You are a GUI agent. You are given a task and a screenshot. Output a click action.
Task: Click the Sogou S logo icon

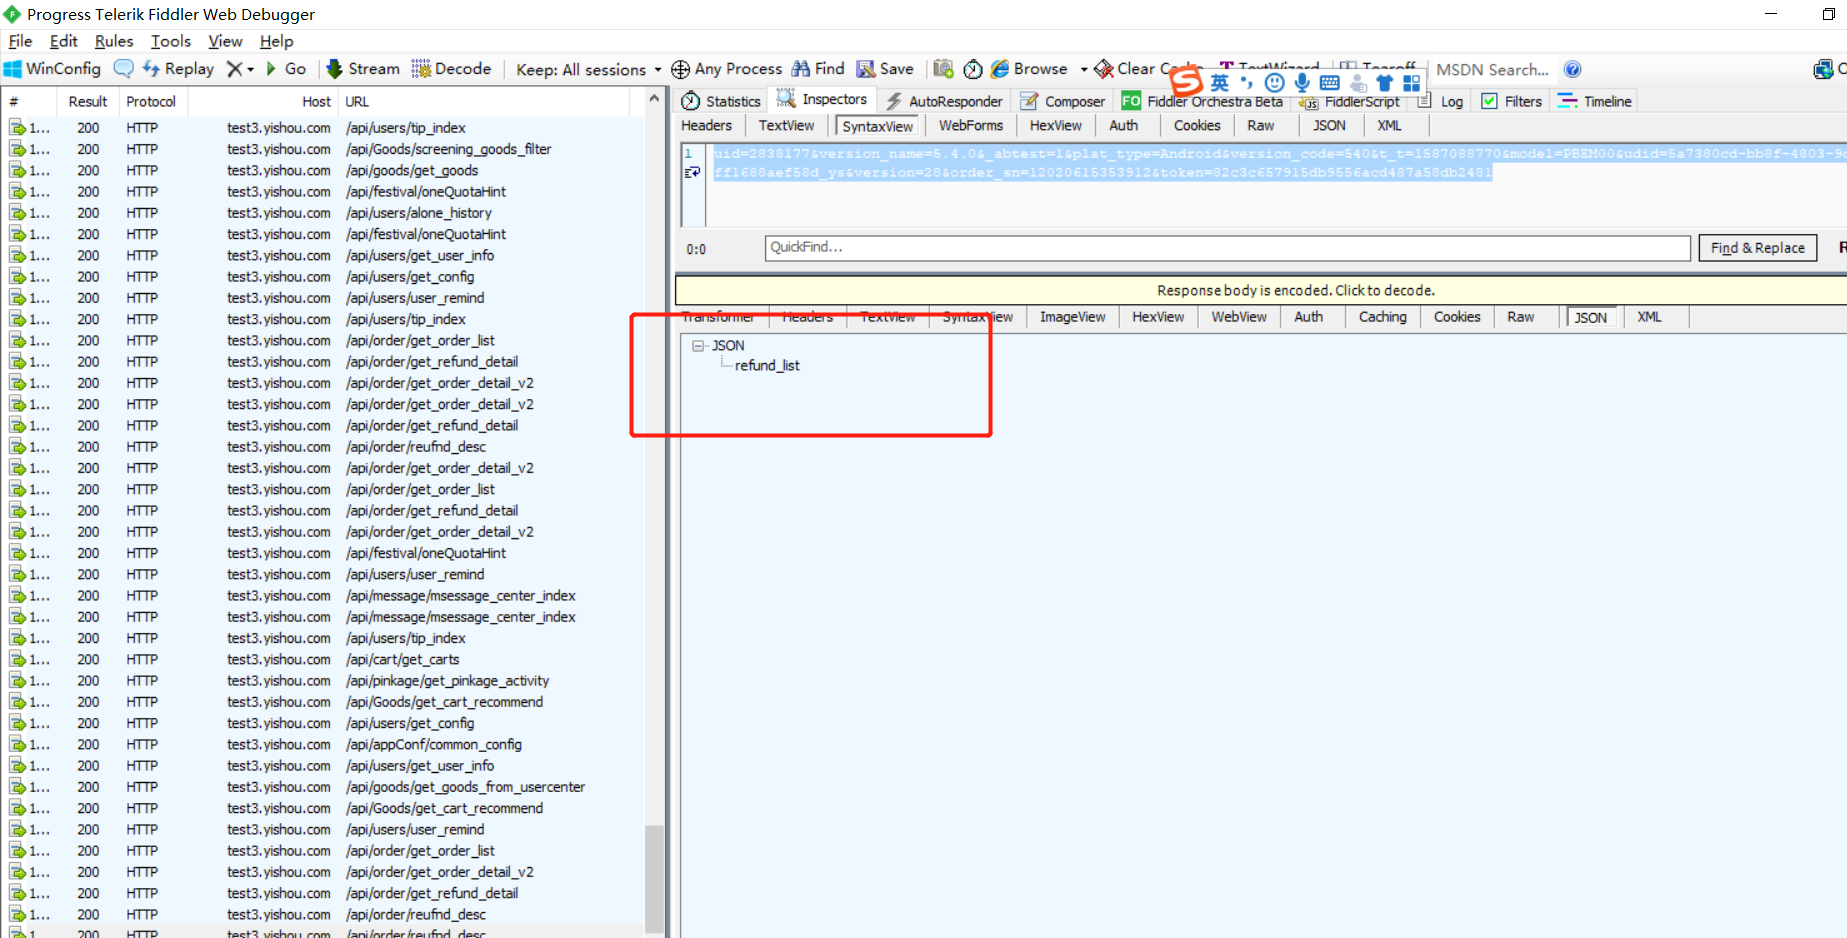(x=1186, y=80)
